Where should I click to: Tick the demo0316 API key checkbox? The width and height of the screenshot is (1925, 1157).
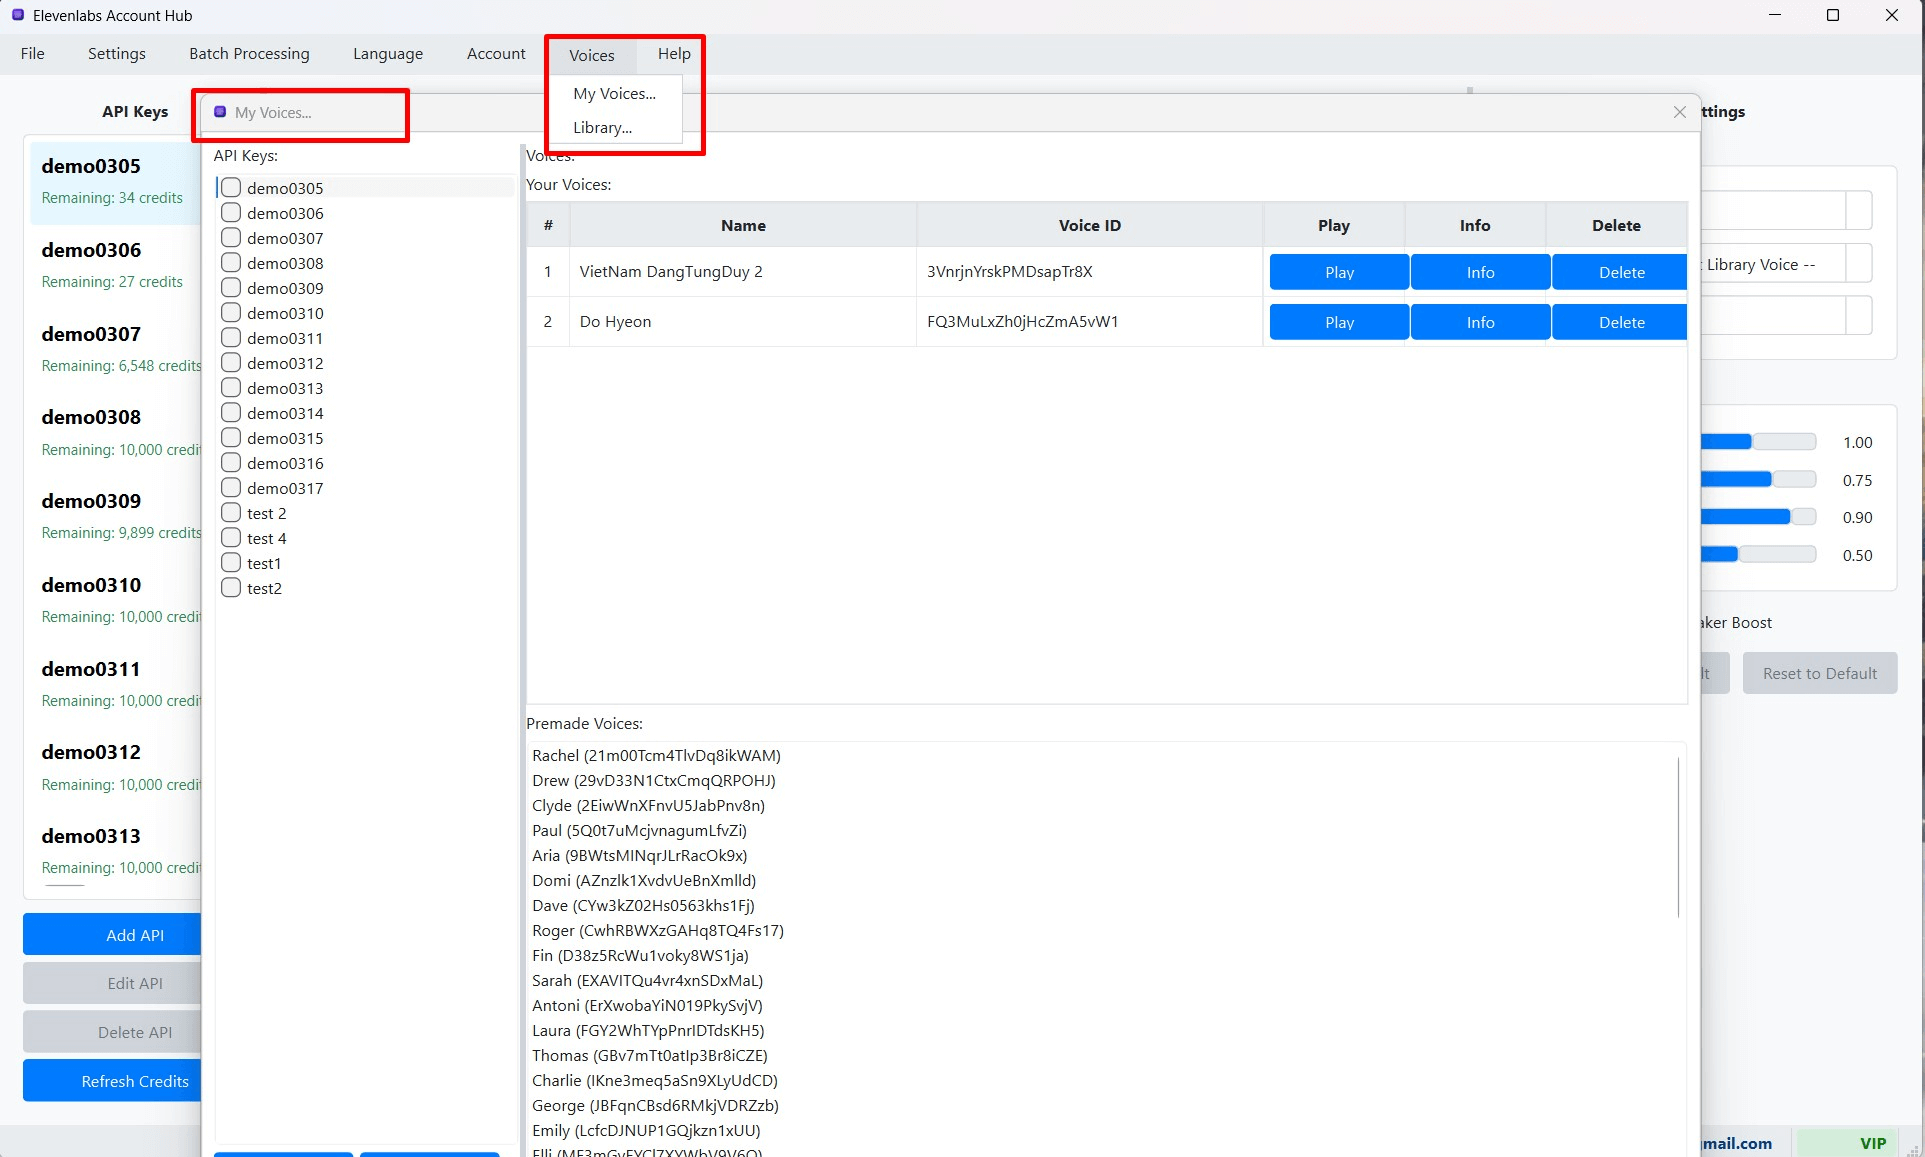tap(231, 463)
